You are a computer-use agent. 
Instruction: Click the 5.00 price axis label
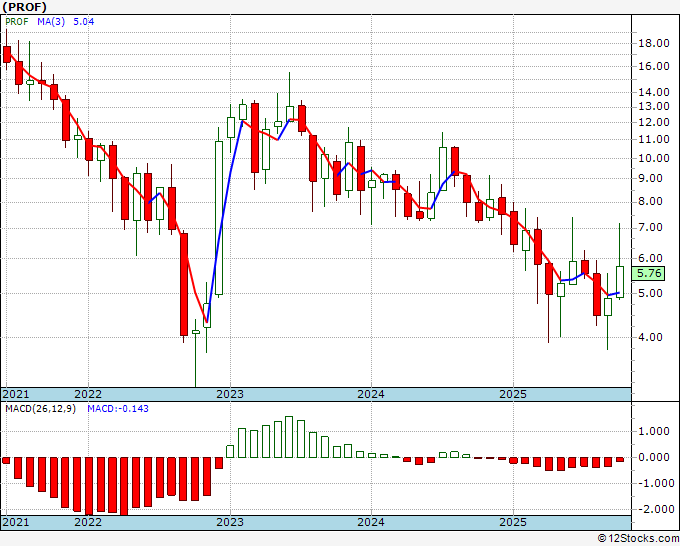(x=650, y=294)
